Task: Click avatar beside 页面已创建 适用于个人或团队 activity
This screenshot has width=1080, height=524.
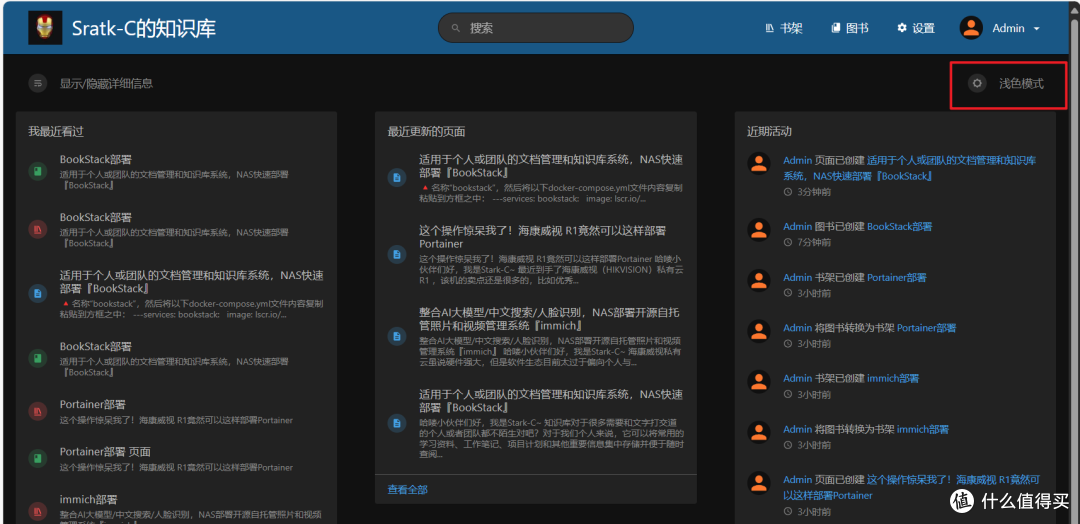Action: click(x=758, y=163)
